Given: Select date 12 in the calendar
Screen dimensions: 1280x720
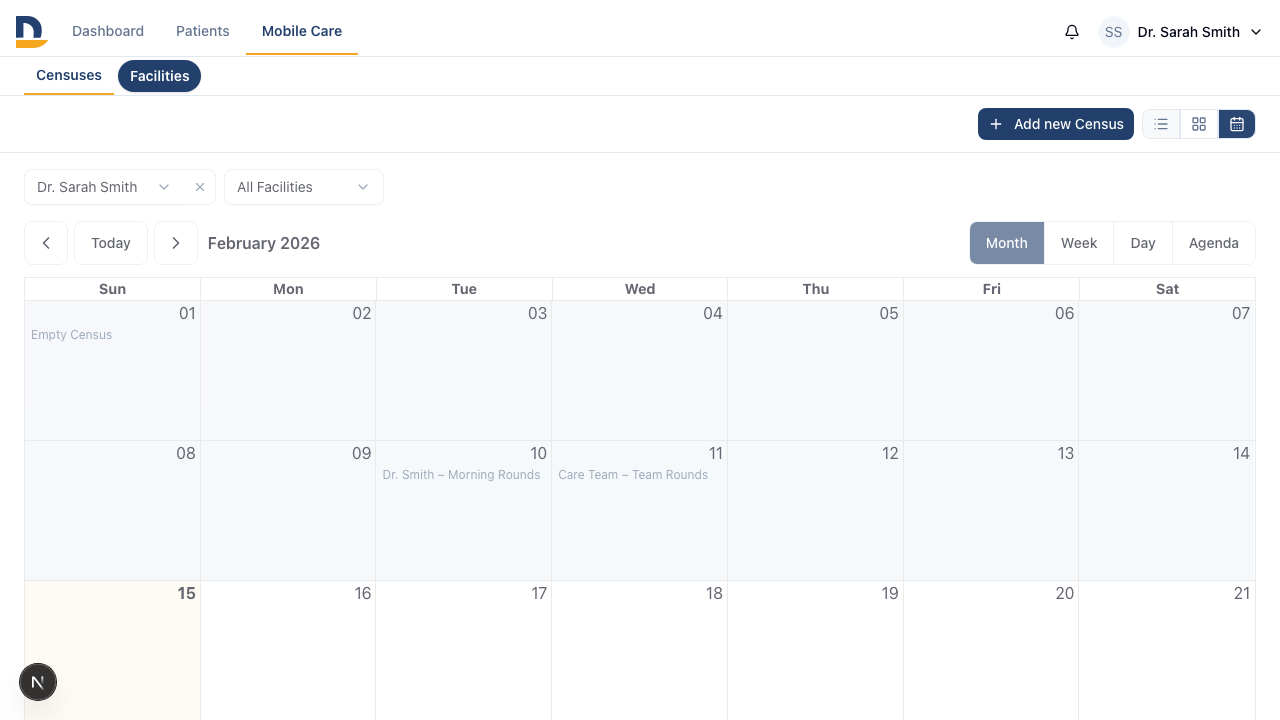Looking at the screenshot, I should [890, 453].
